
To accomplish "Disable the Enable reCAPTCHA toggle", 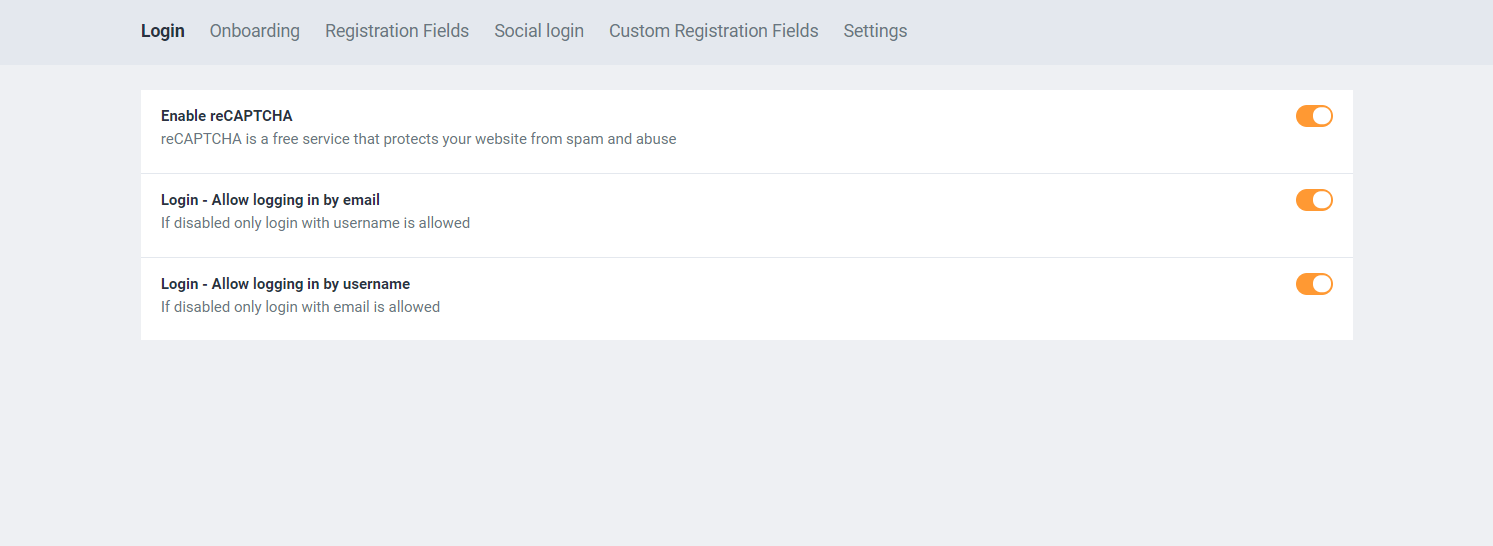I will 1313,116.
